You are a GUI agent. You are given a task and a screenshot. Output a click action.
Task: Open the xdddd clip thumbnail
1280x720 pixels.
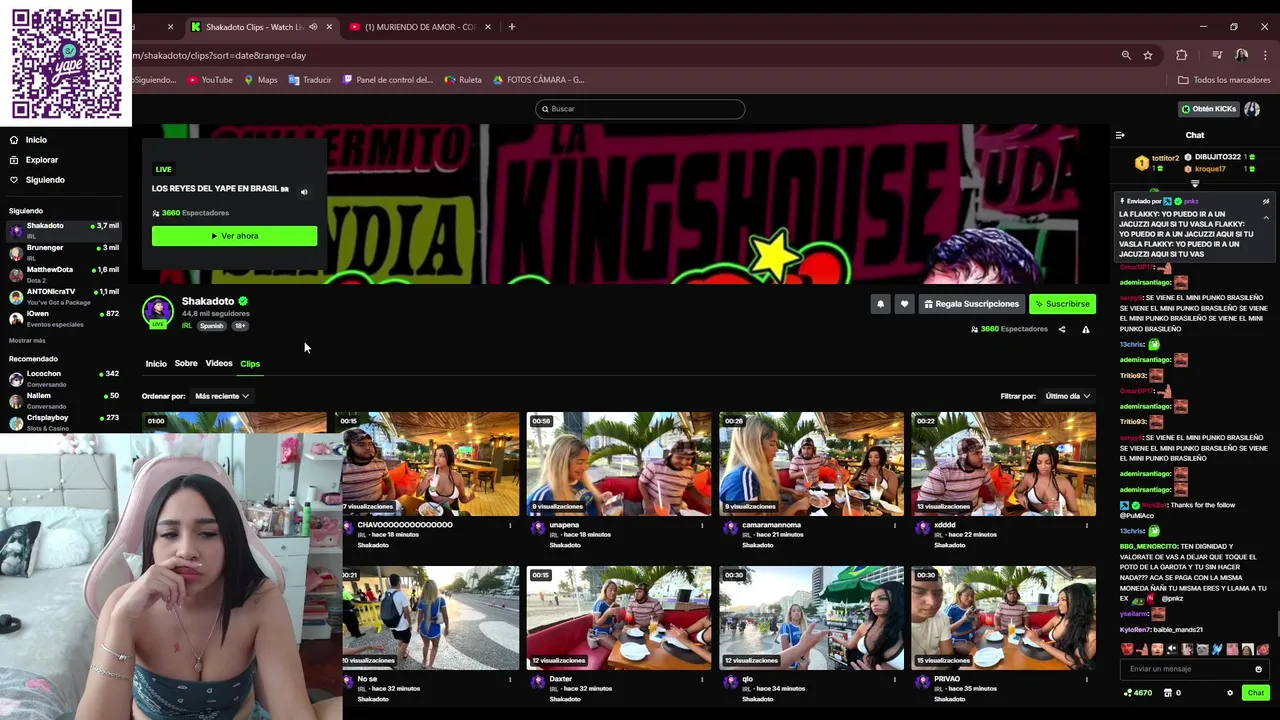[x=1003, y=464]
